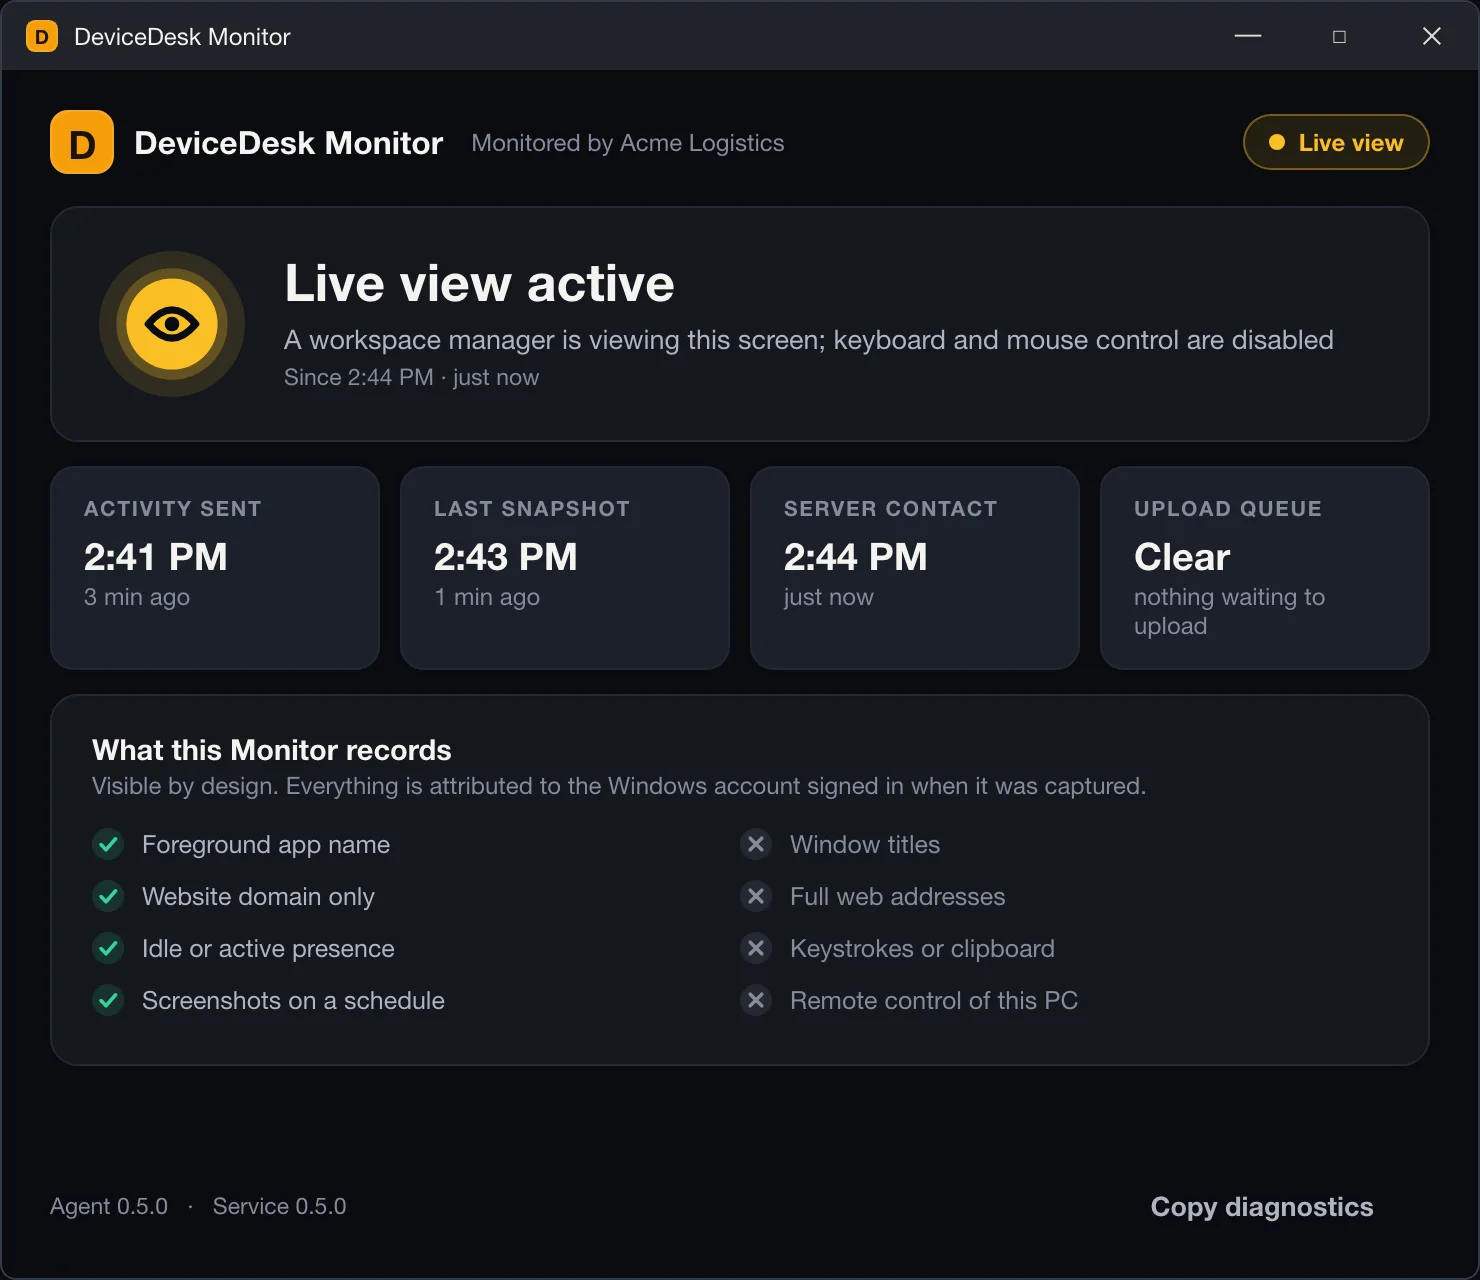Screen dimensions: 1480x1280
Task: Click the small title bar app icon
Action: (x=42, y=37)
